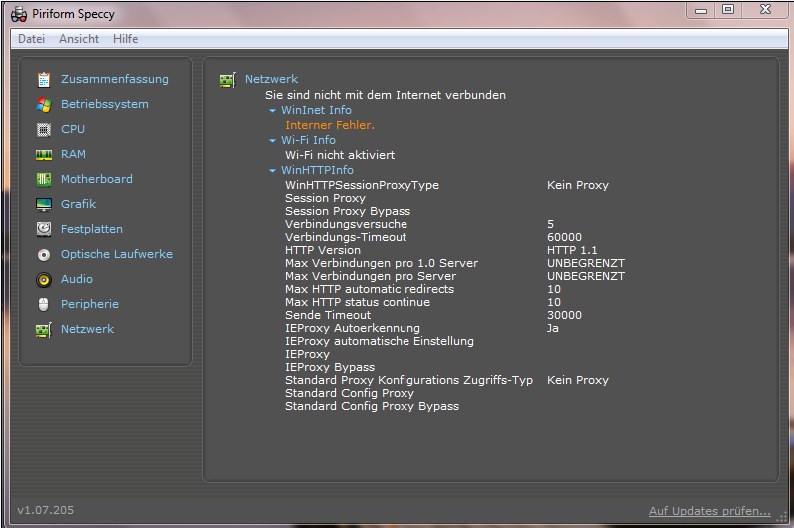Click the HTTP Version value HTTP 1.1
Screen dimensions: 794x528
click(572, 250)
